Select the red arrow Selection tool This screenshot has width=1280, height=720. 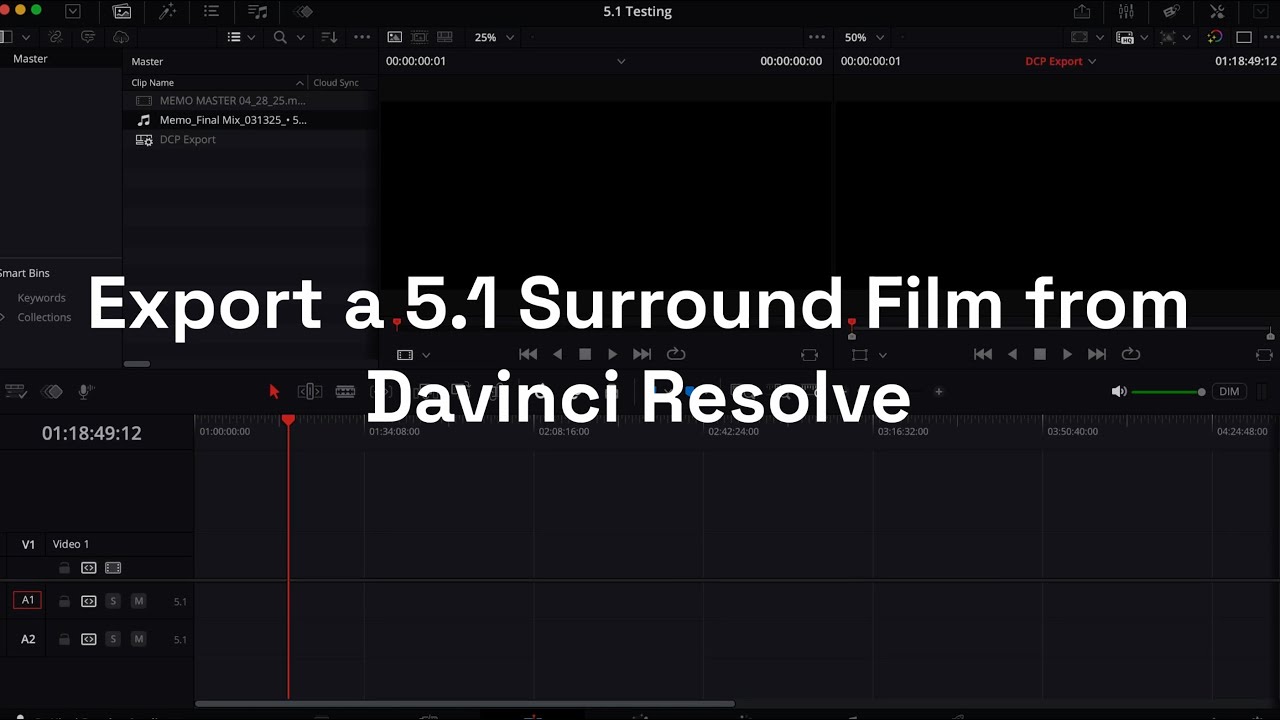click(274, 392)
